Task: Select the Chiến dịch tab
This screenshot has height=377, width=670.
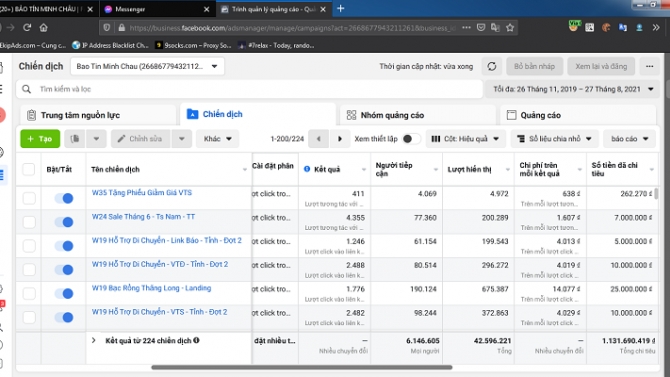Action: [x=258, y=114]
